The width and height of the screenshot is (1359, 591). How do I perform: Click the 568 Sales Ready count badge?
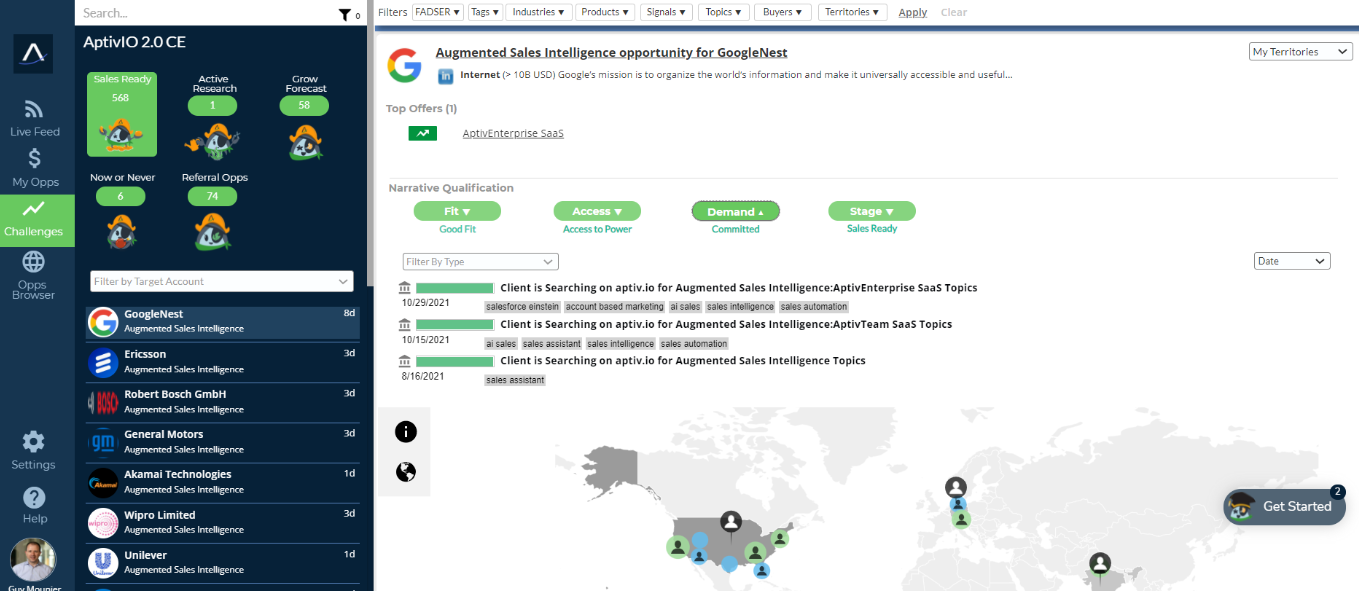(121, 97)
